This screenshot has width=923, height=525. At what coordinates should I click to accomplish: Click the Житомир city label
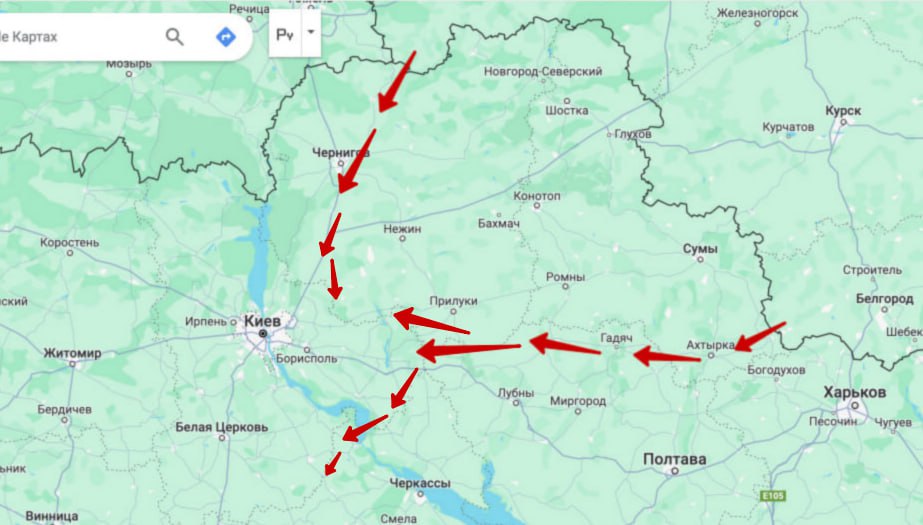point(72,354)
